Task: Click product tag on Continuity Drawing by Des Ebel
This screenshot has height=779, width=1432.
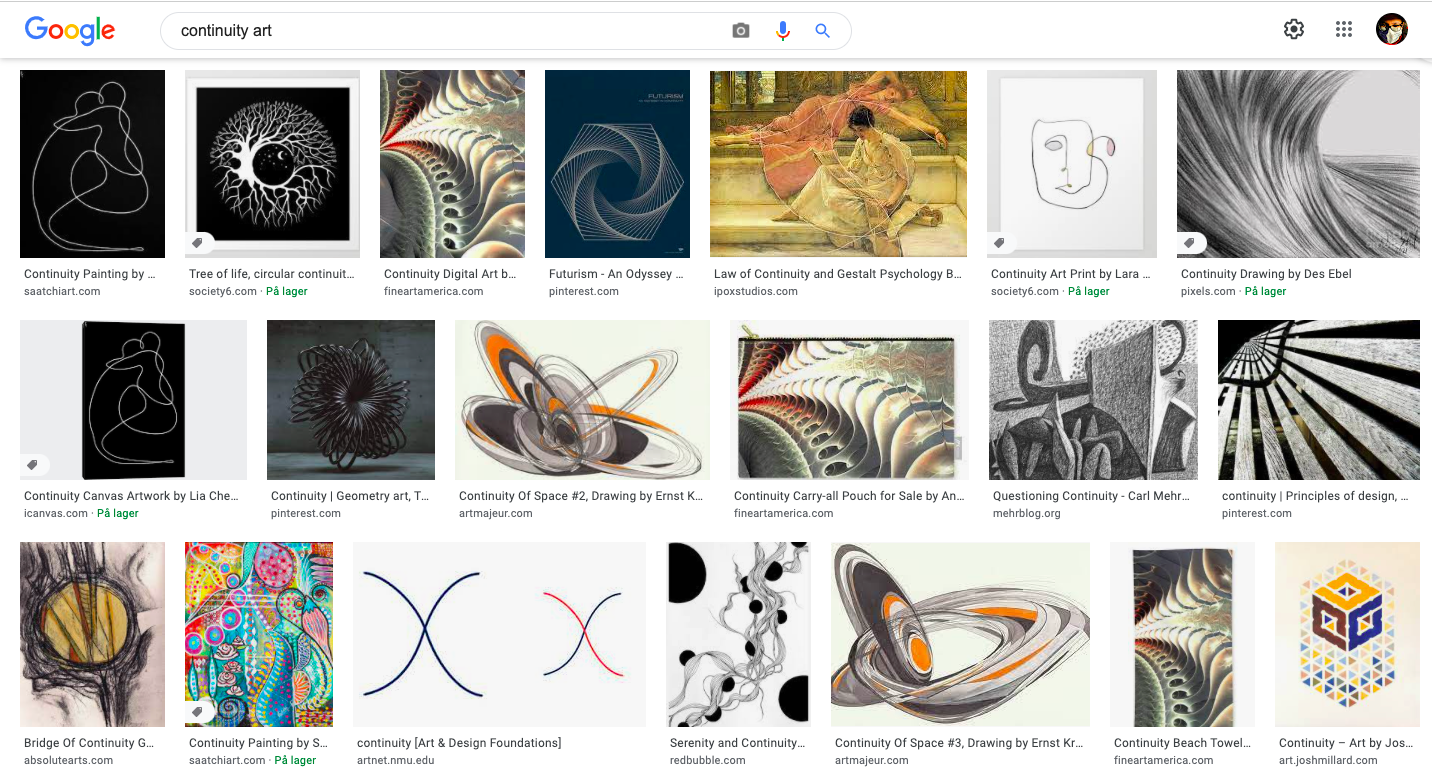Action: 1190,243
